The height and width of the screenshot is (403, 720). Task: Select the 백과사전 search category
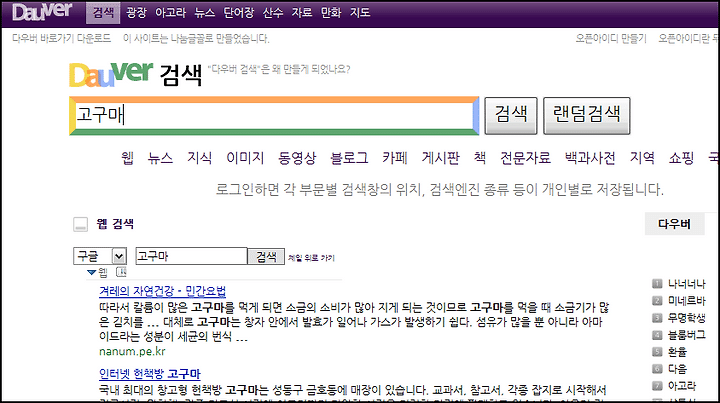click(590, 158)
